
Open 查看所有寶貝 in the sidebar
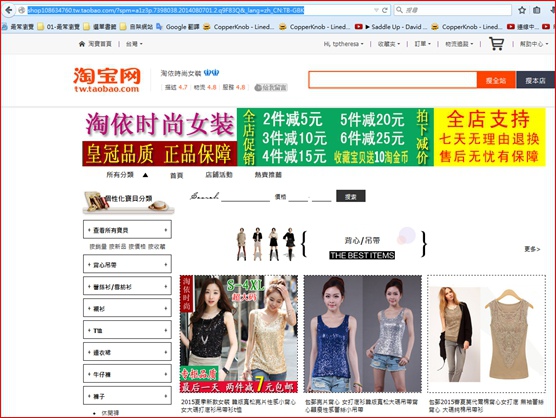coord(127,230)
